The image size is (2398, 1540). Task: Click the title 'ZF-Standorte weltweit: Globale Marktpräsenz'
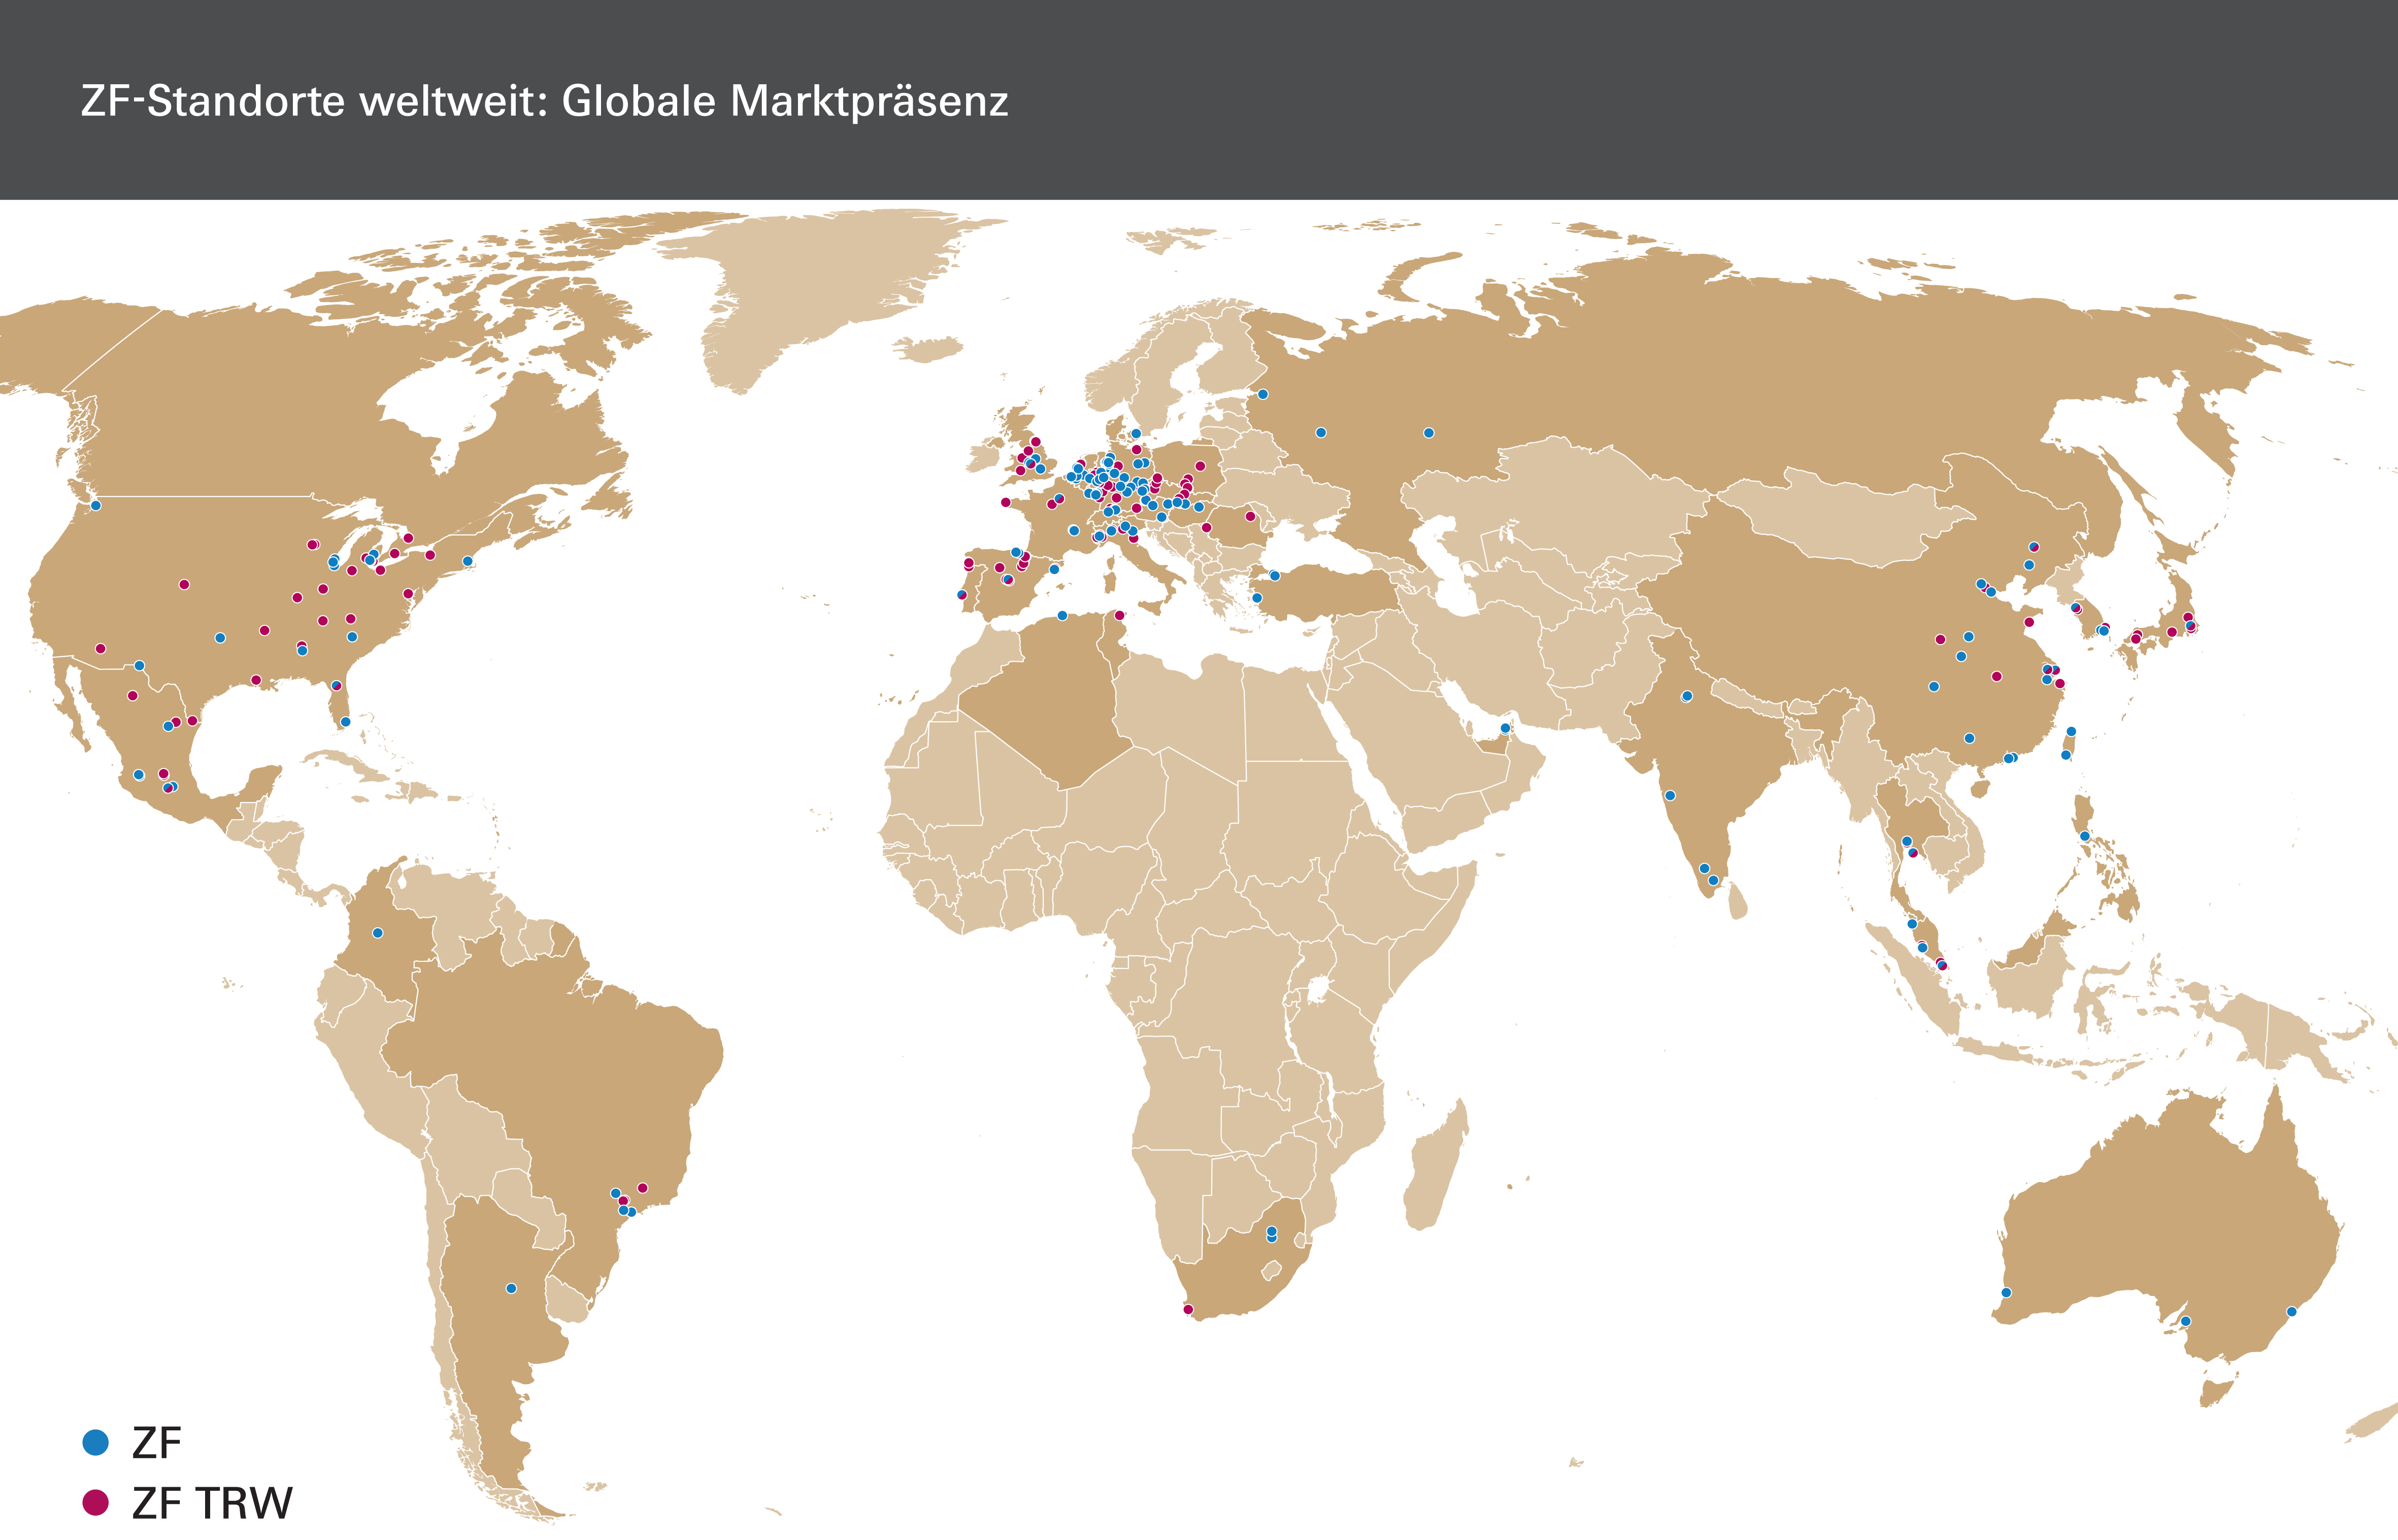544,102
